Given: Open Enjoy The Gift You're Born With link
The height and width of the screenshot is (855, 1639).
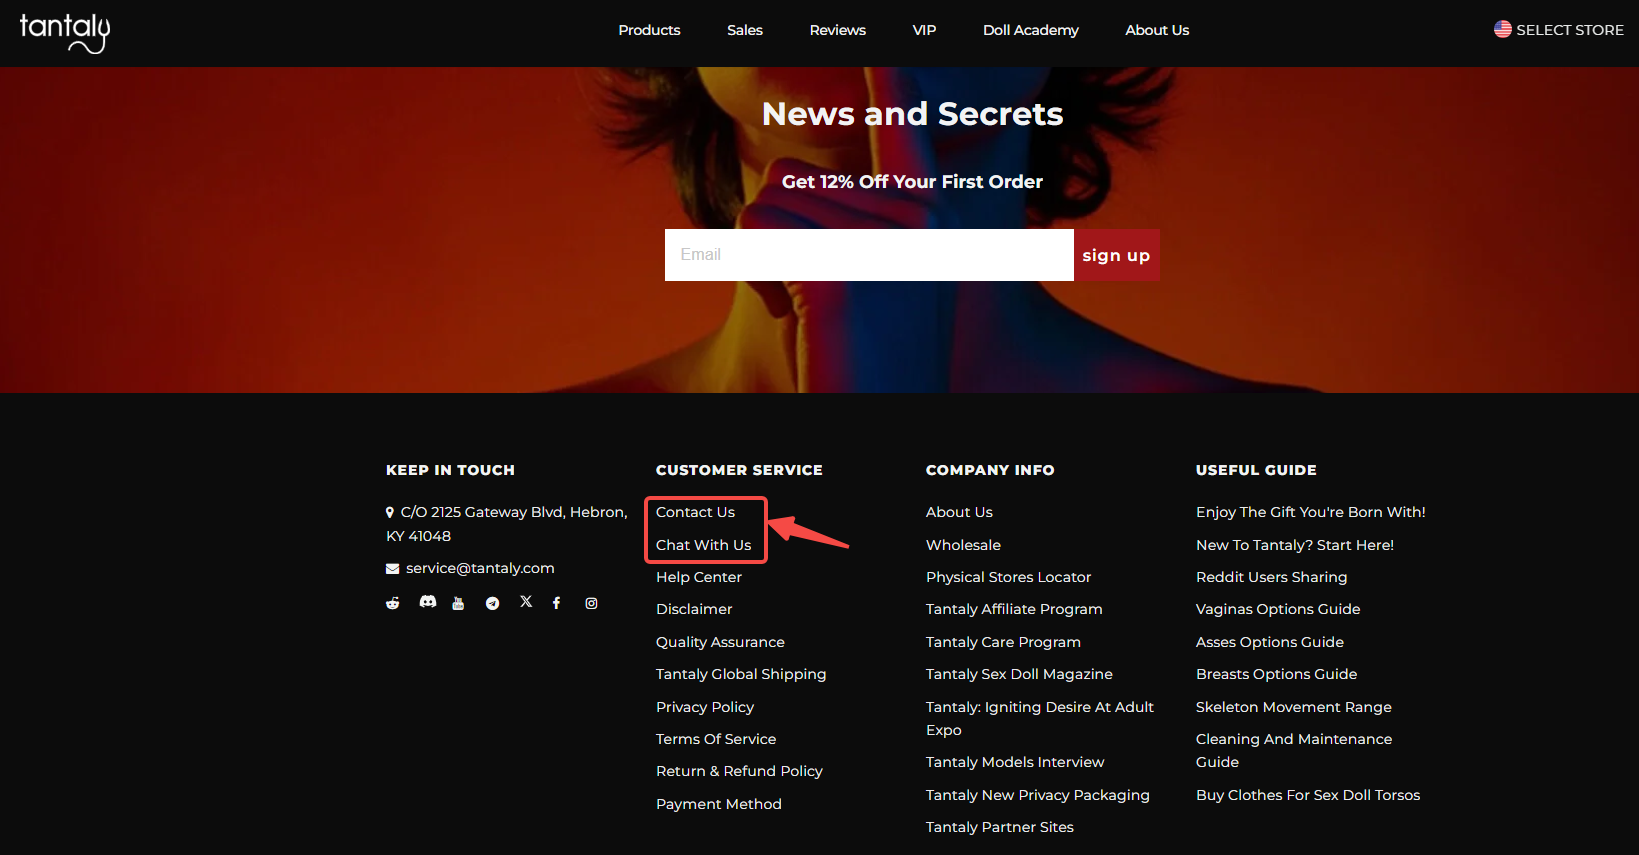Looking at the screenshot, I should pos(1311,512).
